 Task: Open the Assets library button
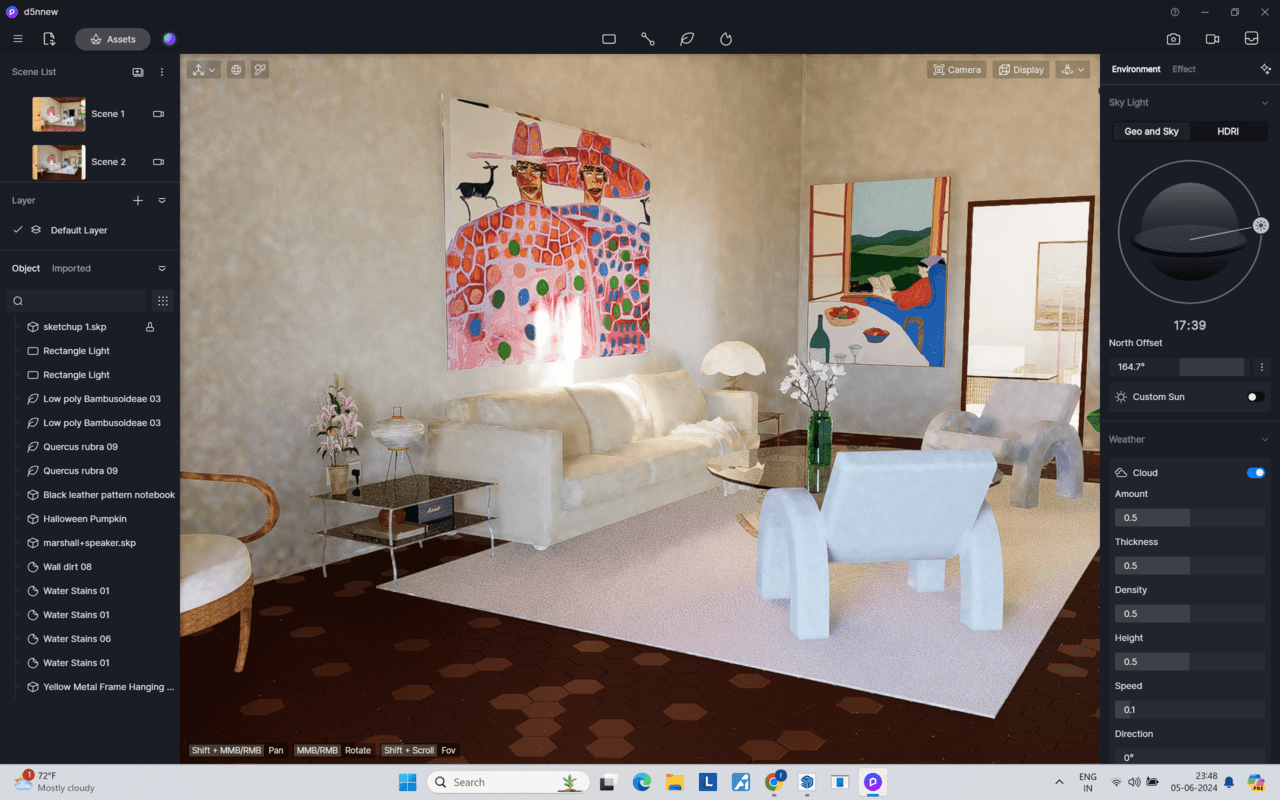click(112, 39)
